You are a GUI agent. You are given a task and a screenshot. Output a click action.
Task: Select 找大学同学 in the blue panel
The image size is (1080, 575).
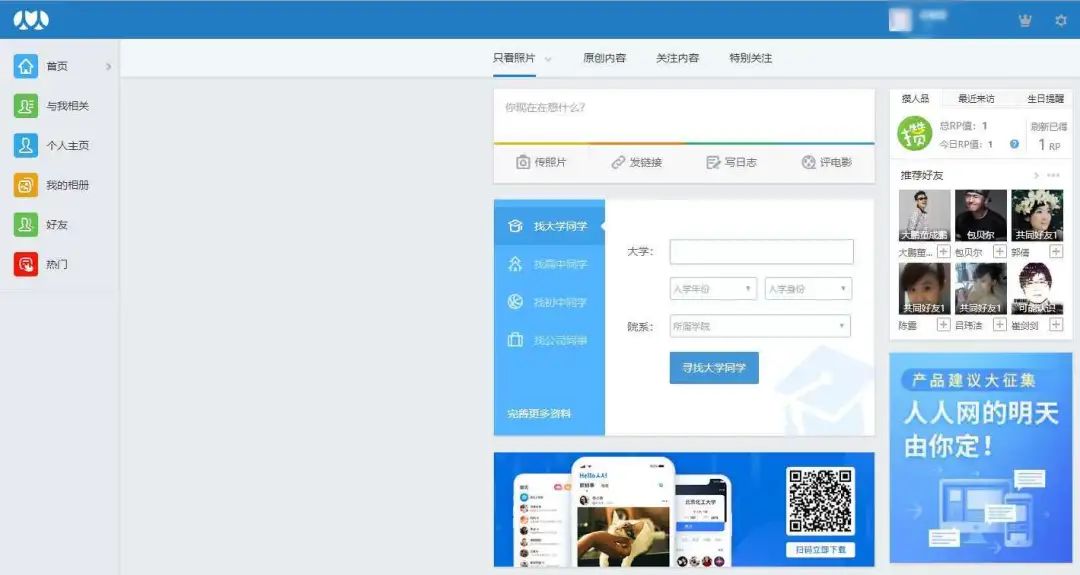pos(549,226)
